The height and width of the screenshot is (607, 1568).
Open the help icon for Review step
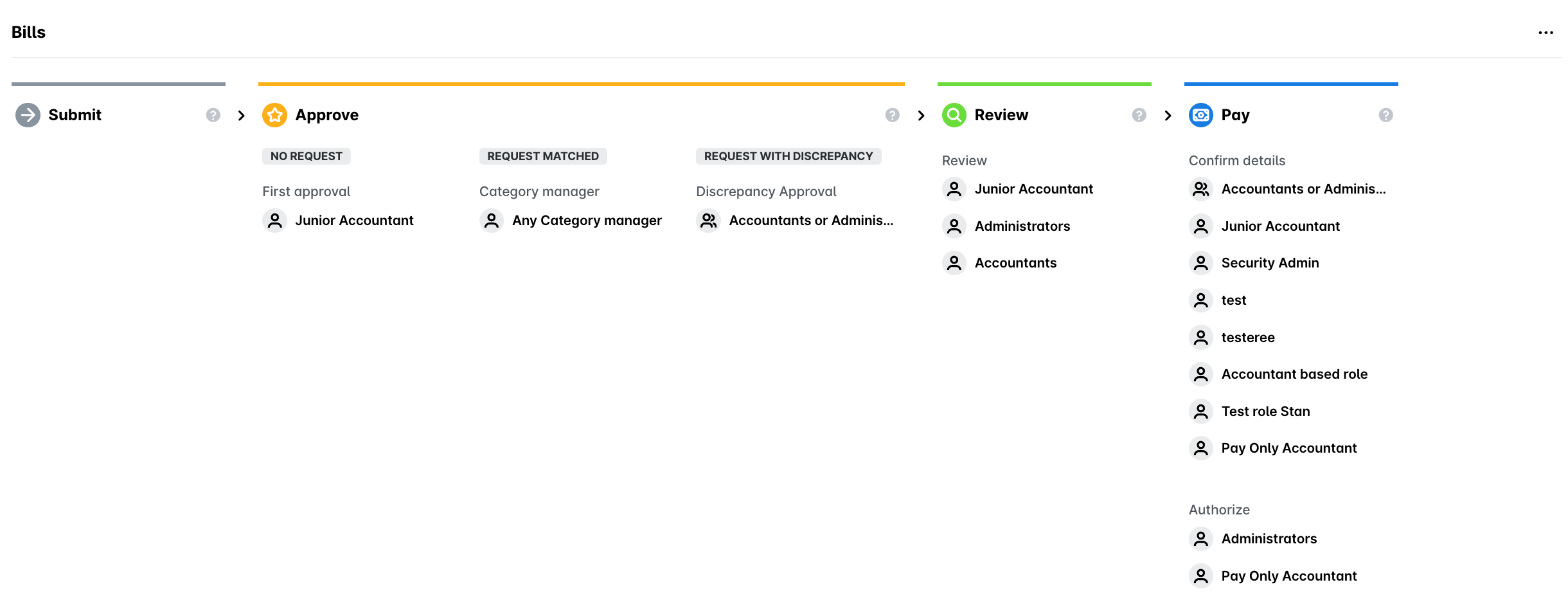pos(1139,115)
